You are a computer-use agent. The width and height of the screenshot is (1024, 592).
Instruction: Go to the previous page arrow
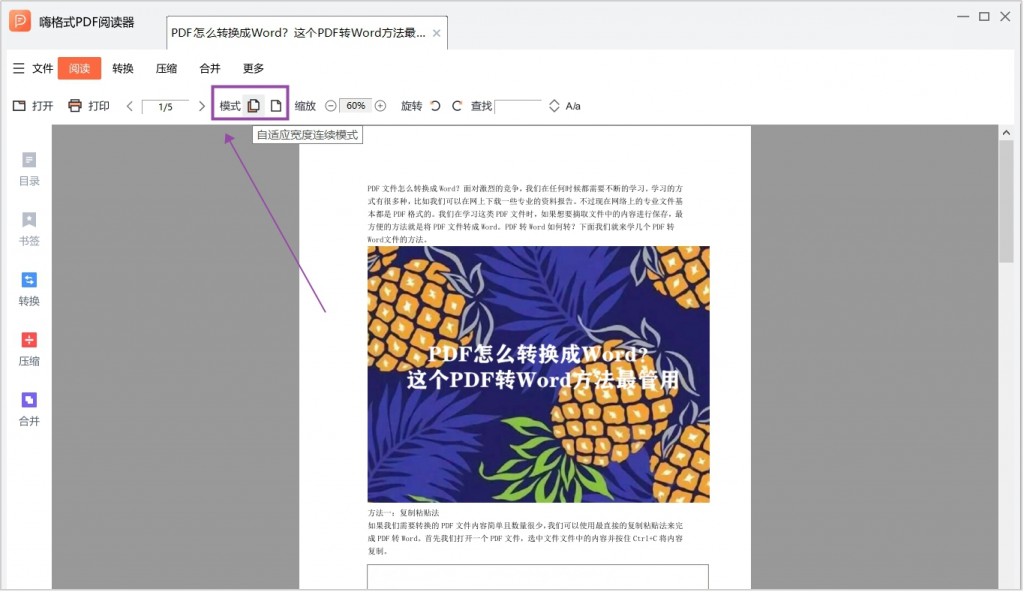point(129,106)
